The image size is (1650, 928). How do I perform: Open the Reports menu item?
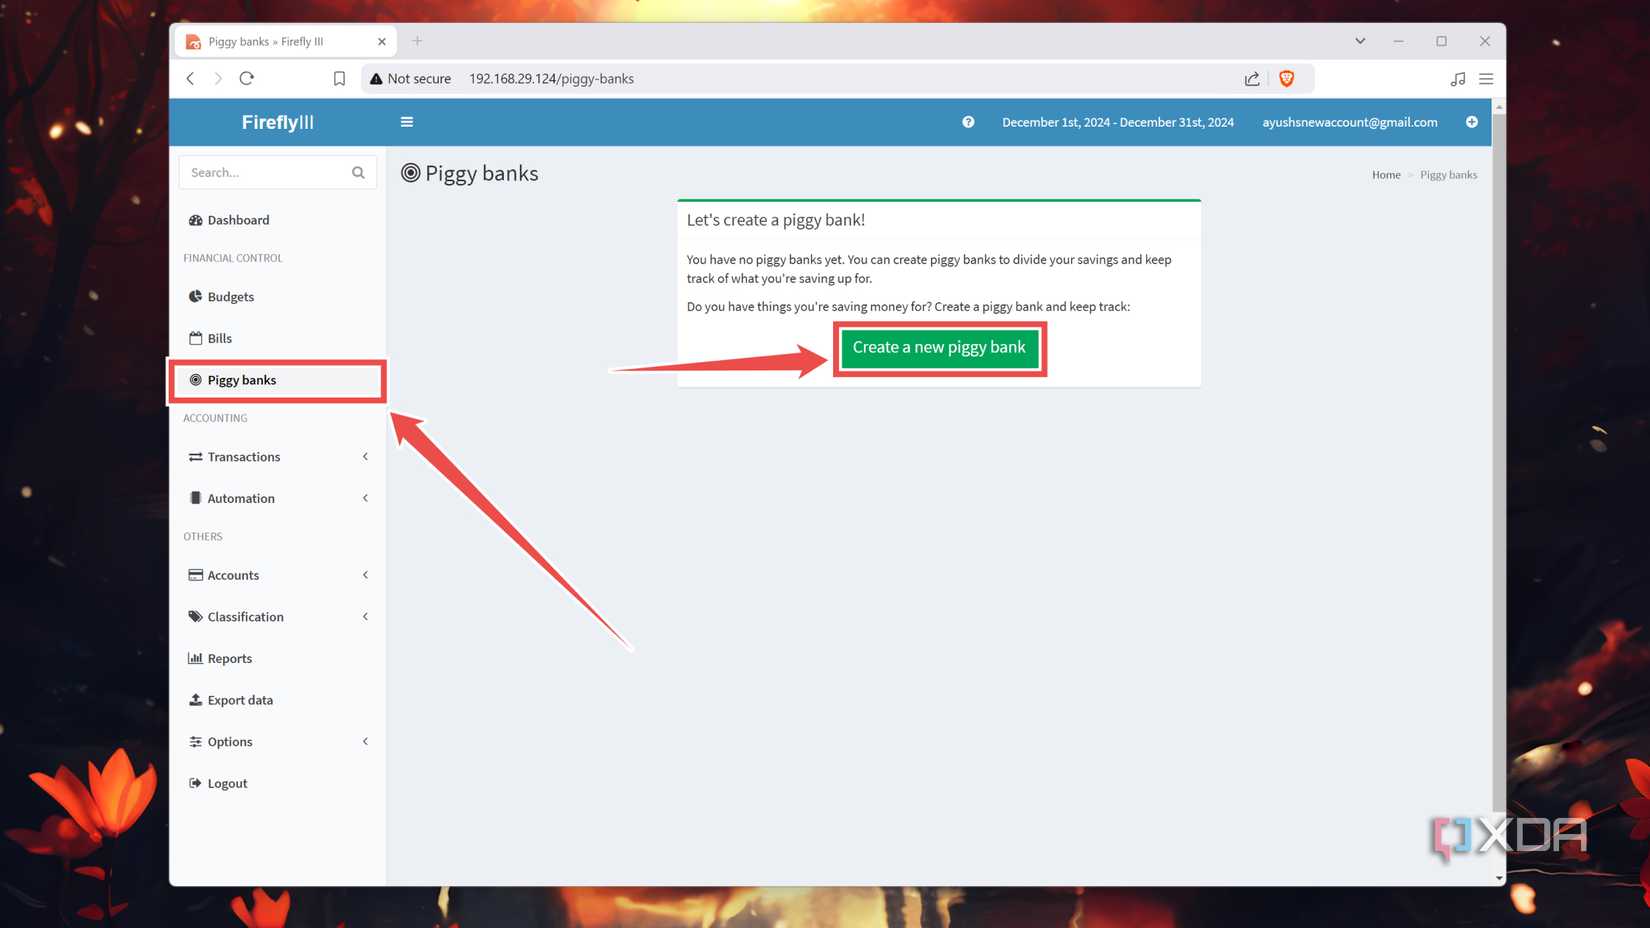click(277, 658)
